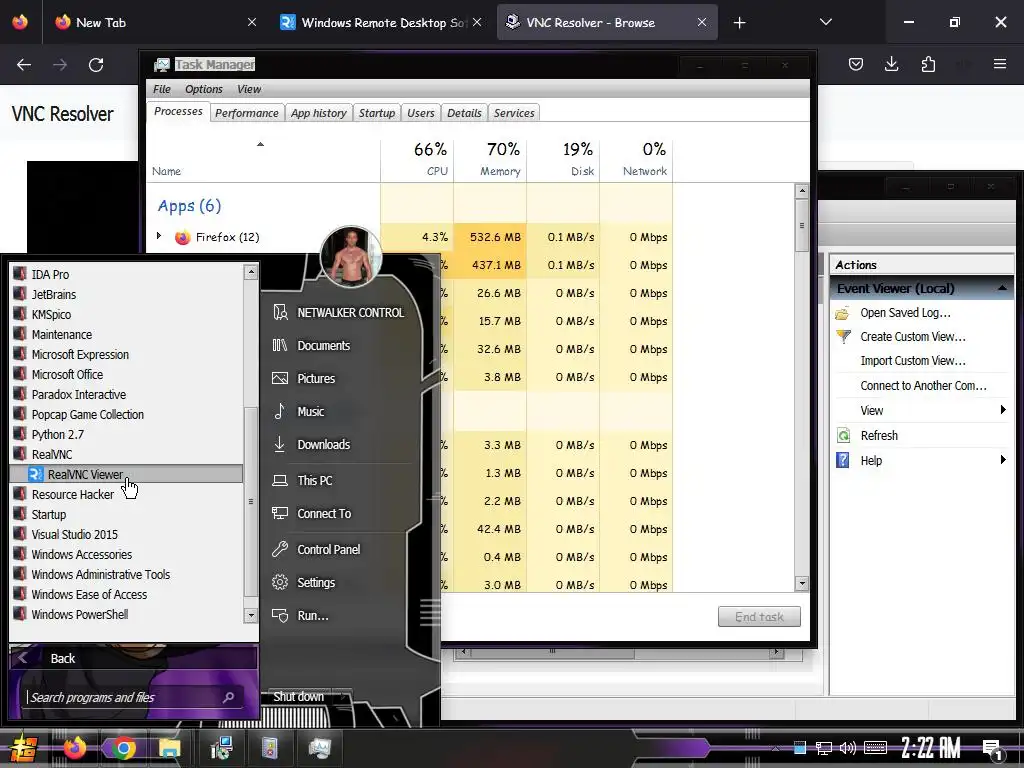
Task: Open the KMSpico folder
Action: coord(51,314)
